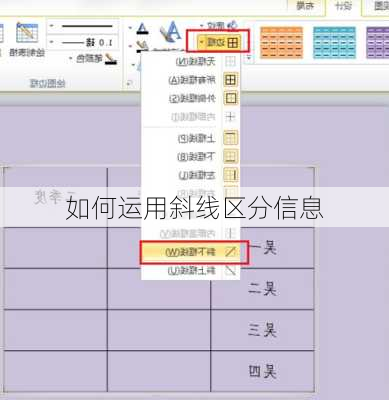Click the large WordArt quick styles A icon
This screenshot has width=389, height=400.
pyautogui.click(x=171, y=32)
